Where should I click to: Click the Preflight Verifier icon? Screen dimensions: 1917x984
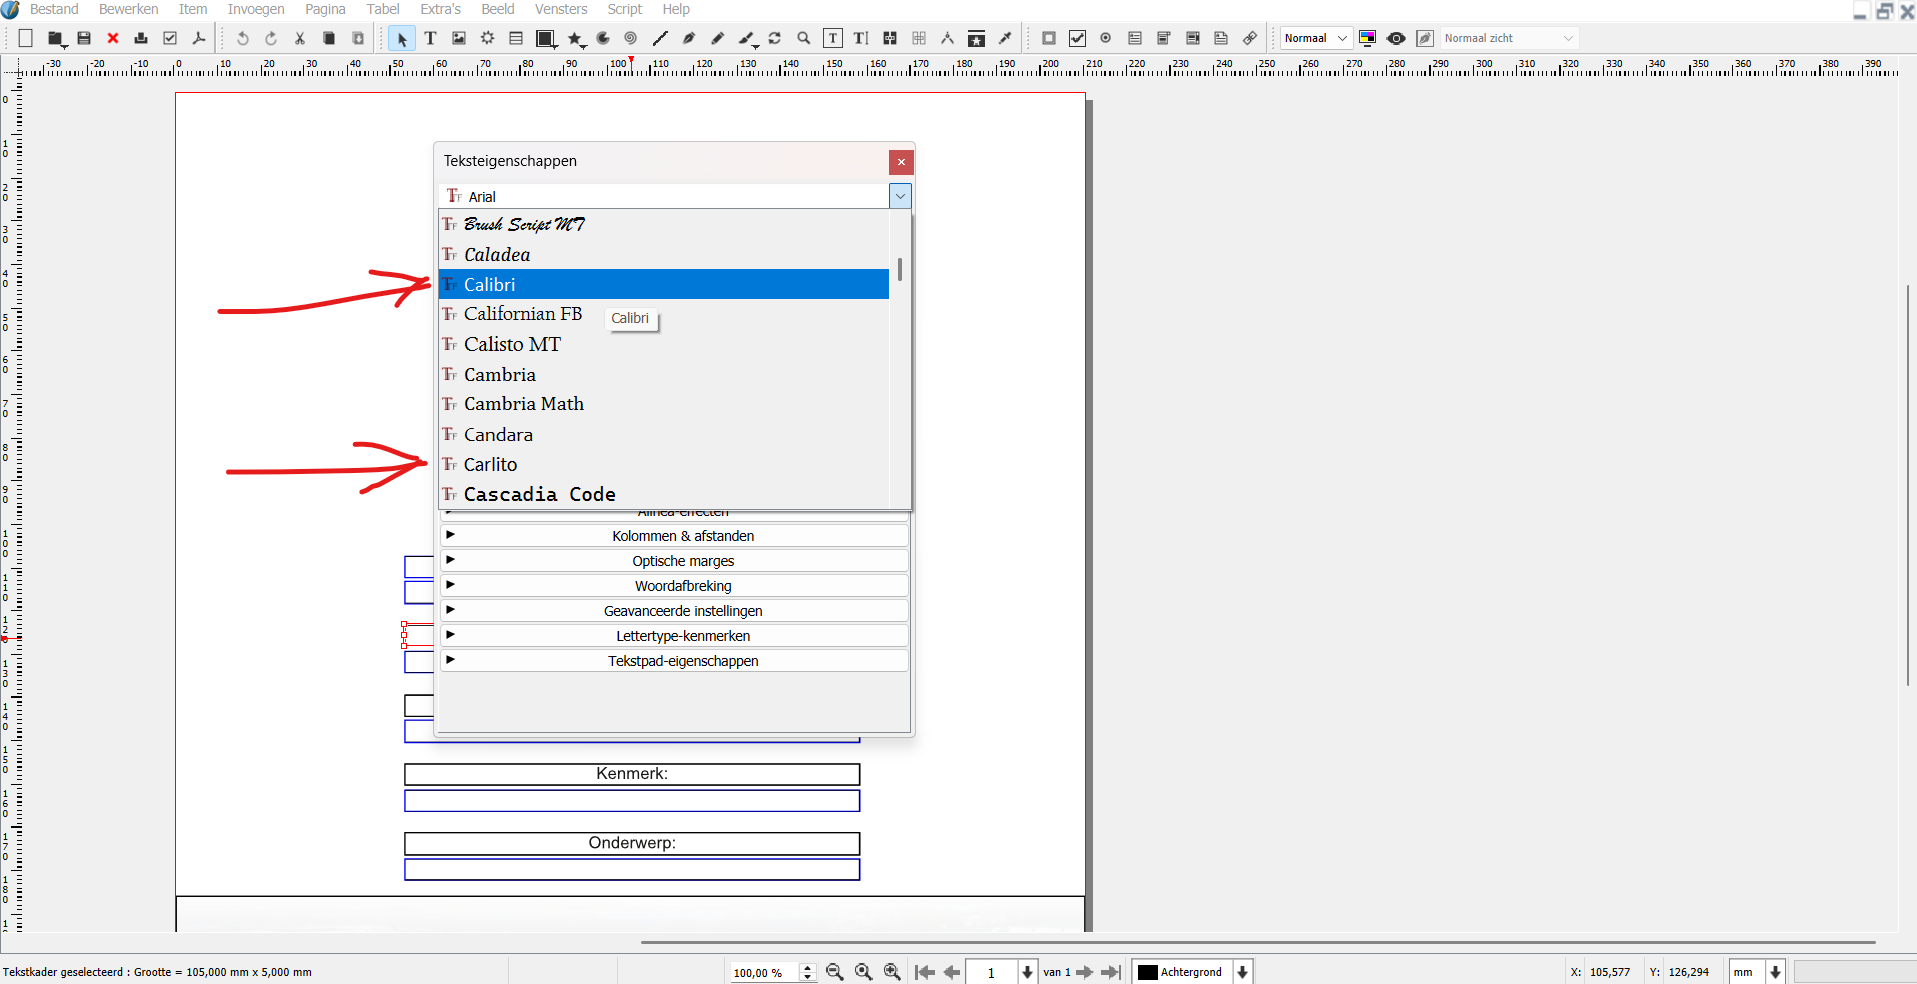pos(170,38)
